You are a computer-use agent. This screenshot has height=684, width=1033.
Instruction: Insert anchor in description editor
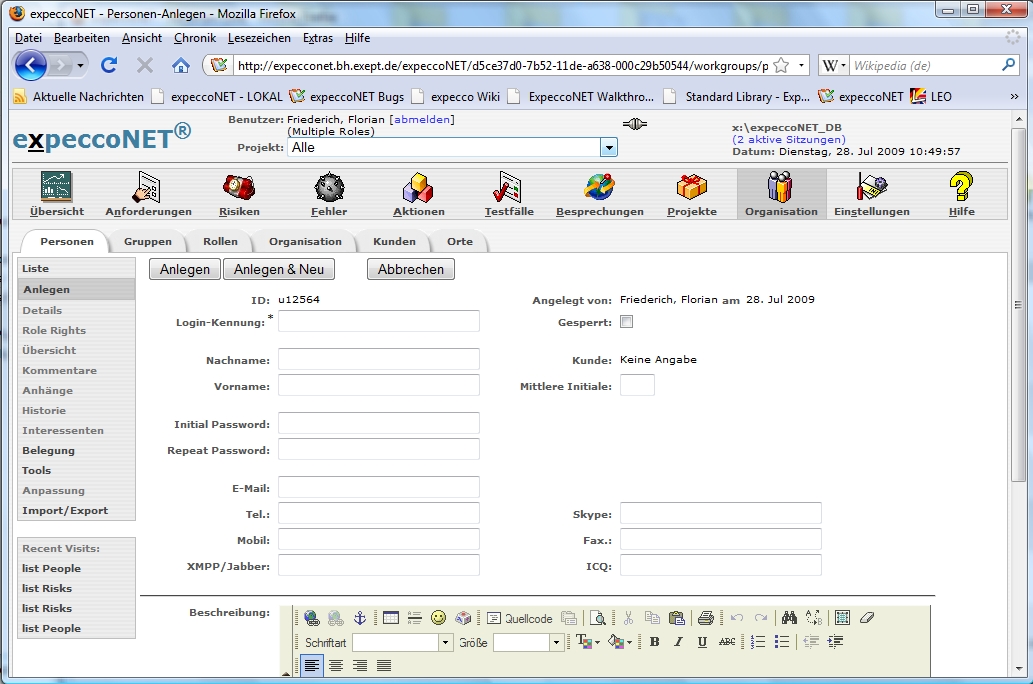point(361,618)
